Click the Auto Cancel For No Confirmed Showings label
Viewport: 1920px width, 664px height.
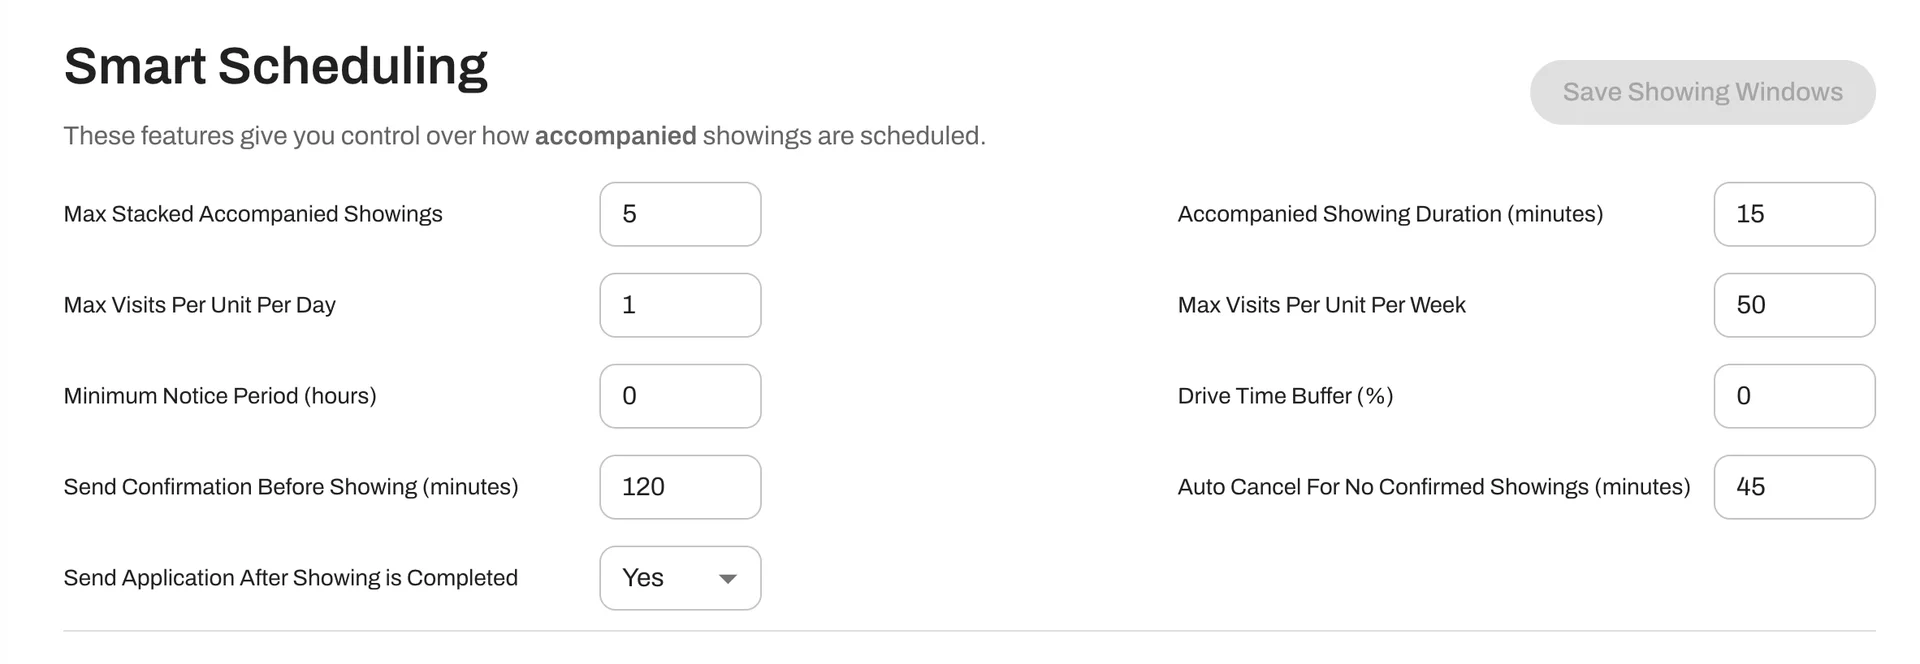pyautogui.click(x=1433, y=487)
